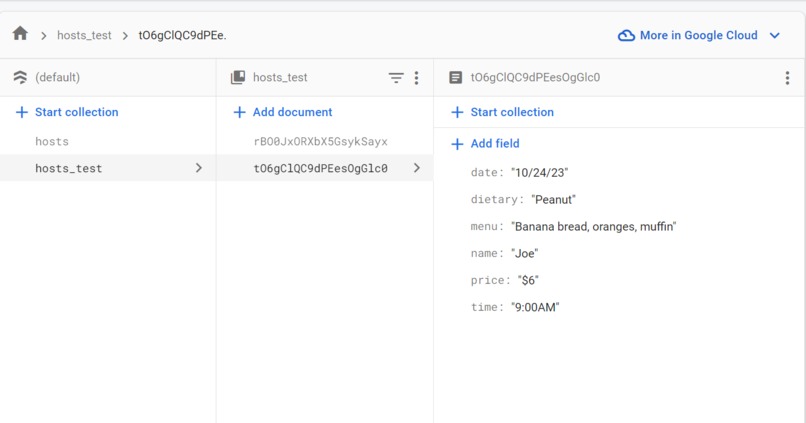Click the chevron next to hosts_test row

pos(198,168)
